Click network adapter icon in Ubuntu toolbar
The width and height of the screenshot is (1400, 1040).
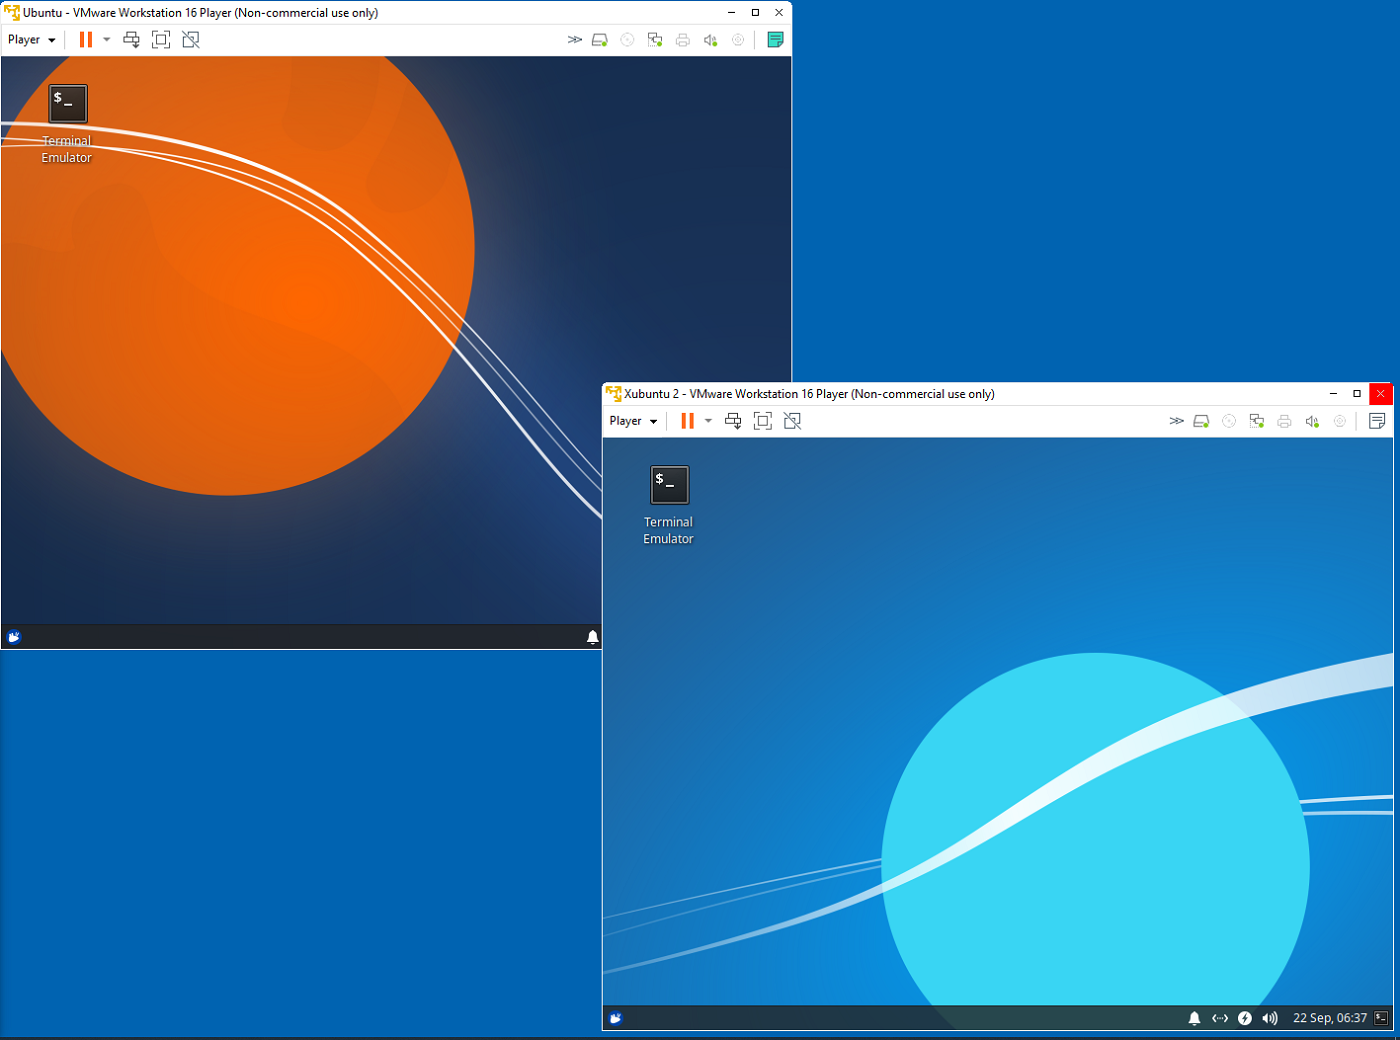coord(655,40)
